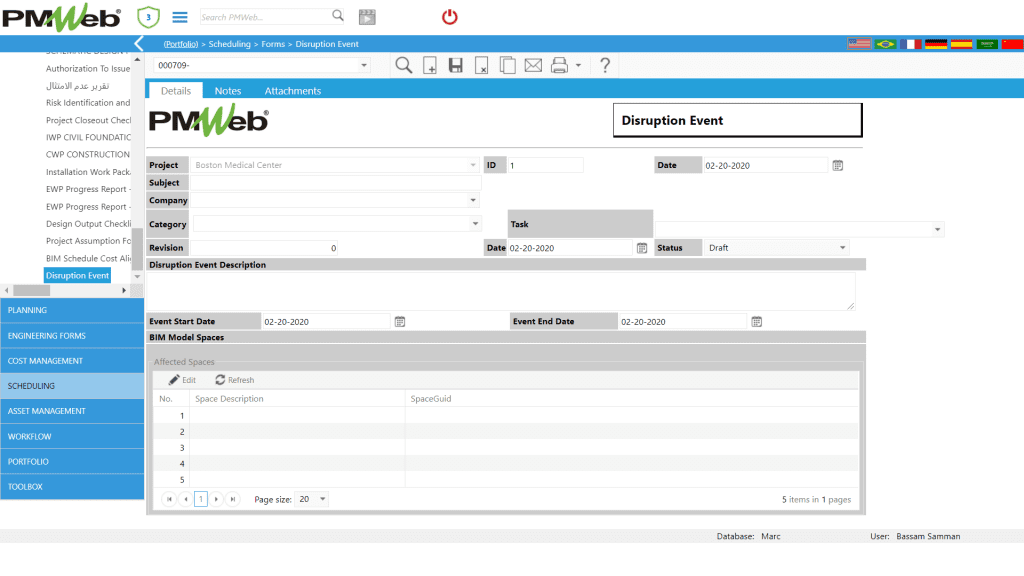
Task: Click the Portfolio breadcrumb link
Action: (x=181, y=44)
